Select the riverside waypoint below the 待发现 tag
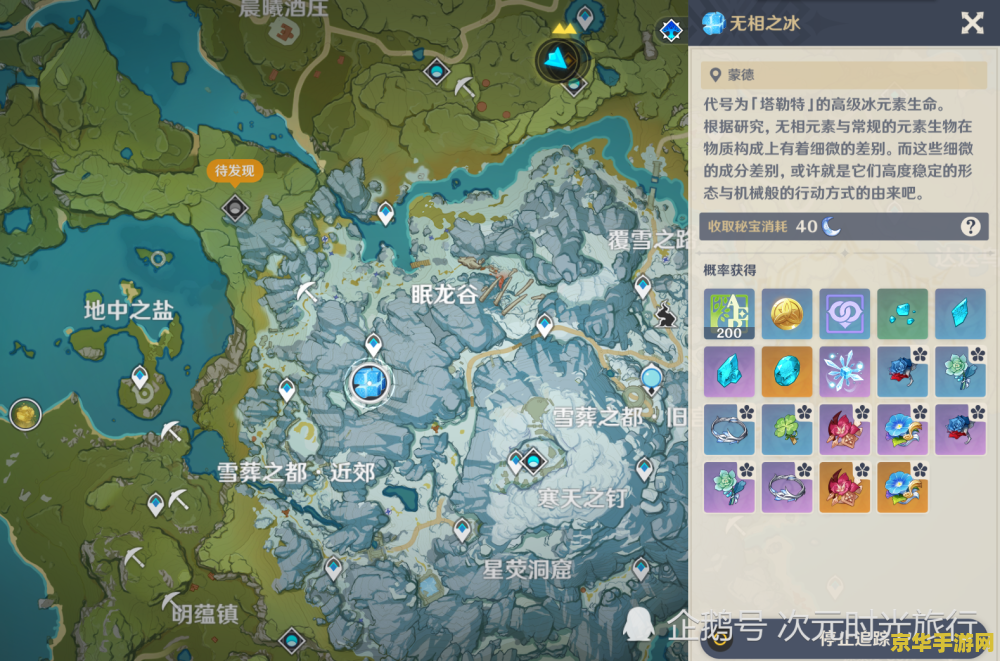The width and height of the screenshot is (1000, 661). point(385,212)
